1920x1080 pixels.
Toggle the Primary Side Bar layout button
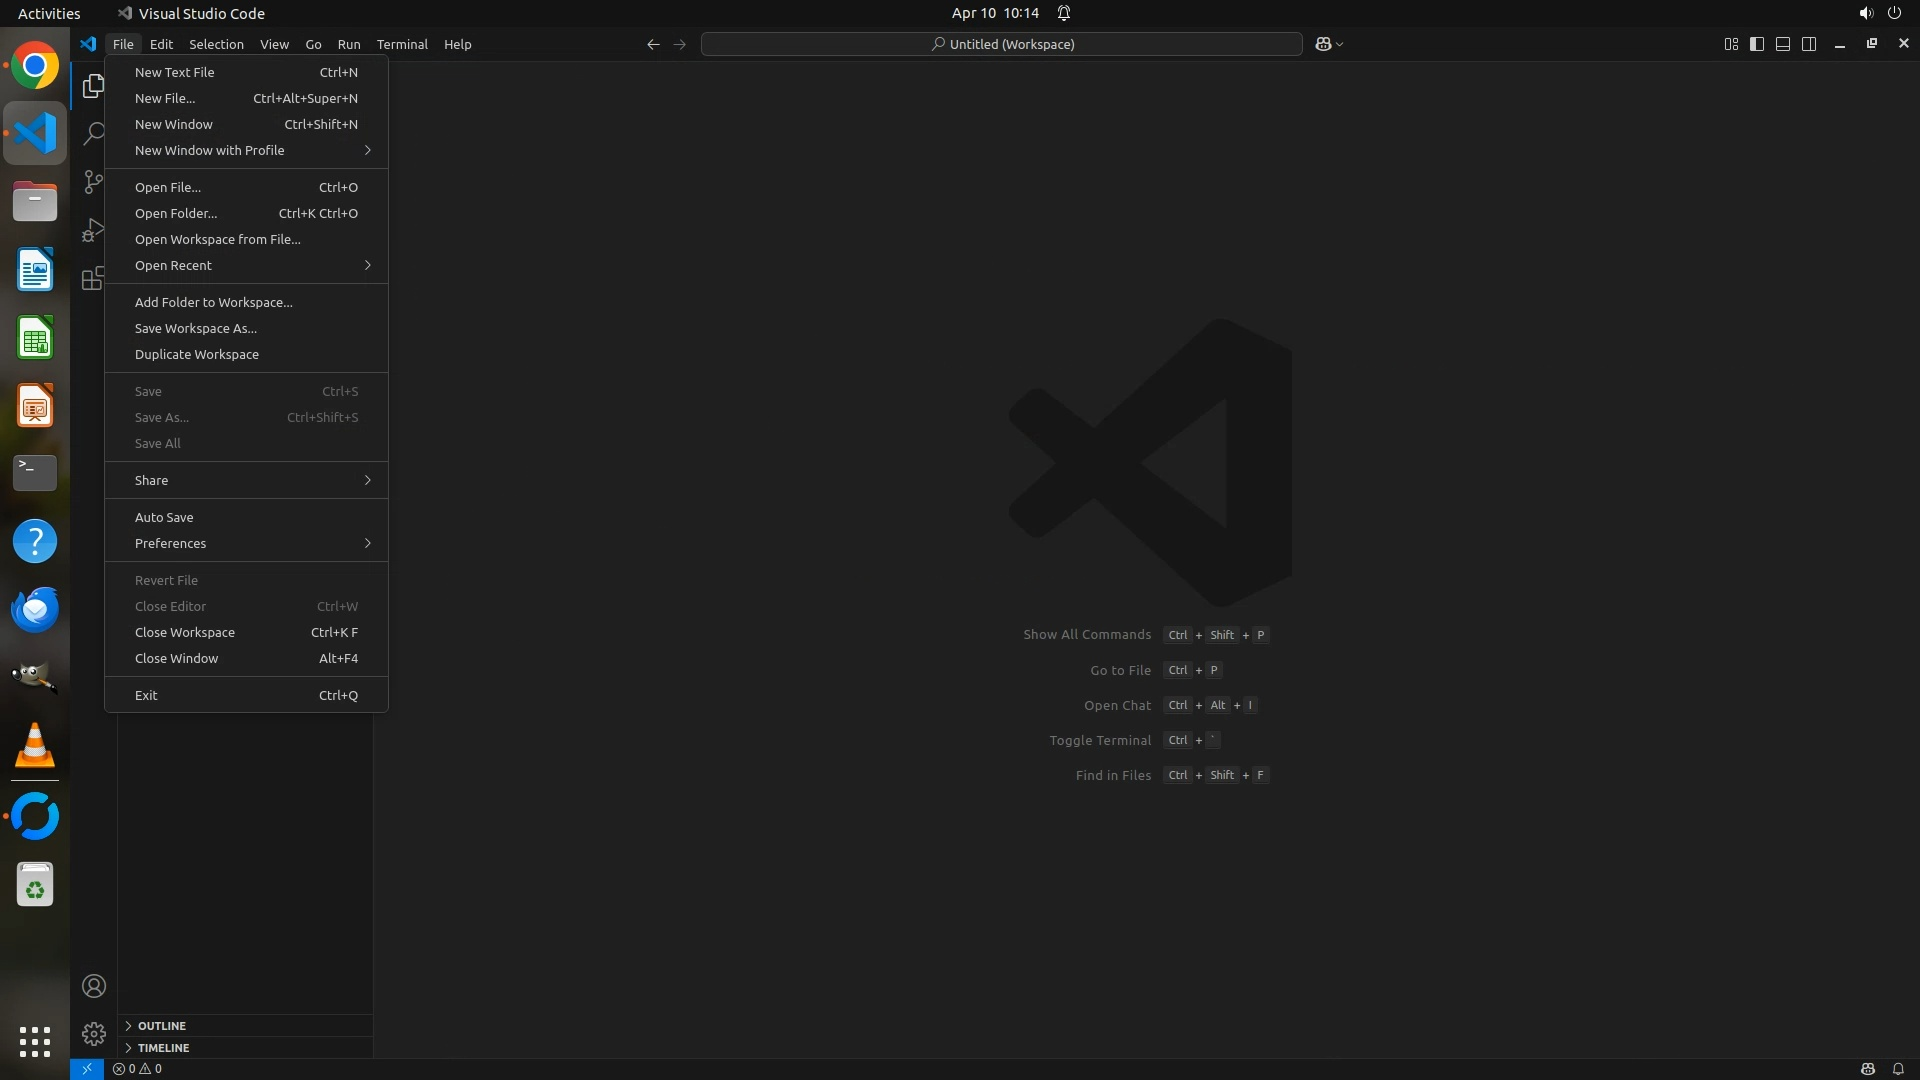[x=1757, y=44]
